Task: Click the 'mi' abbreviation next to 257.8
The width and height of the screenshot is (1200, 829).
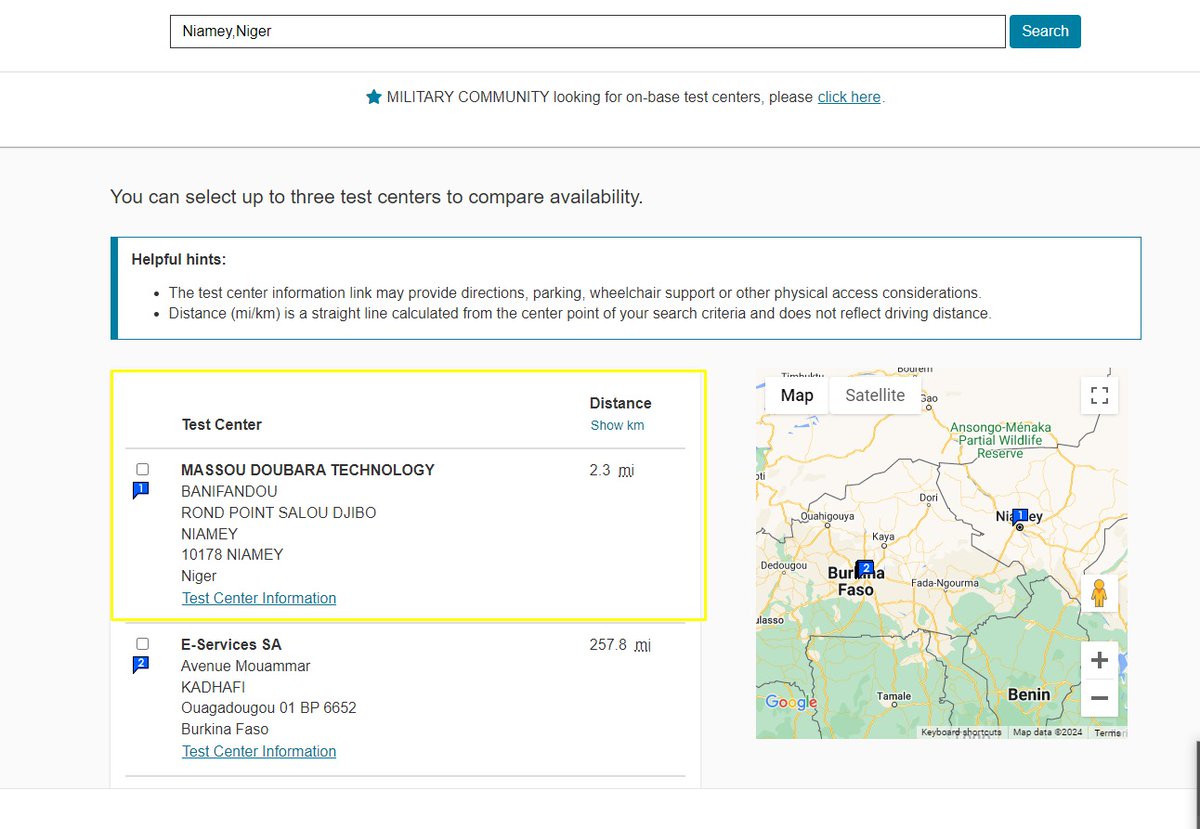Action: tap(641, 645)
